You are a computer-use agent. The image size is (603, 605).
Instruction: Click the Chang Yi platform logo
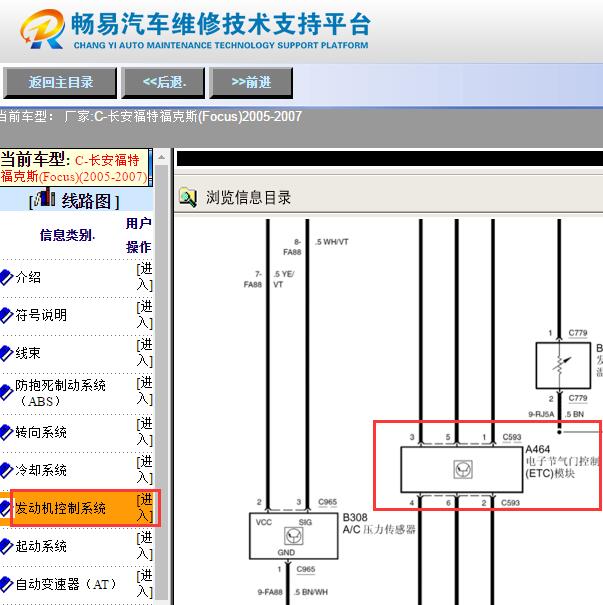tap(42, 29)
